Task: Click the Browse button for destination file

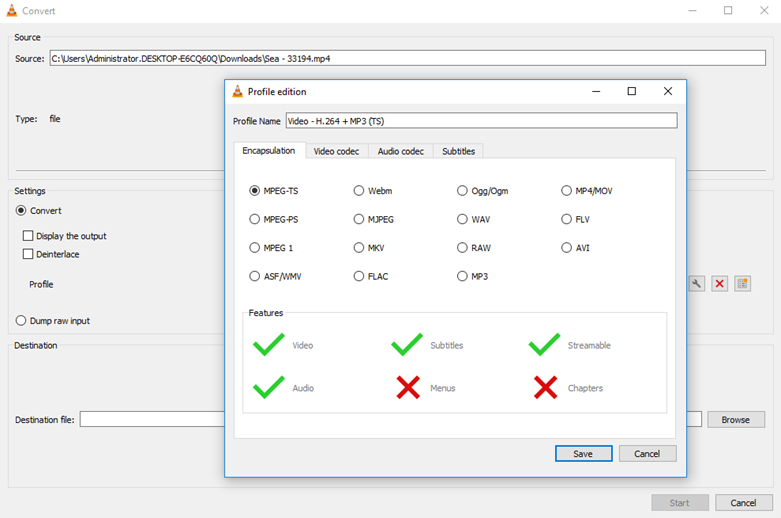Action: [x=736, y=420]
